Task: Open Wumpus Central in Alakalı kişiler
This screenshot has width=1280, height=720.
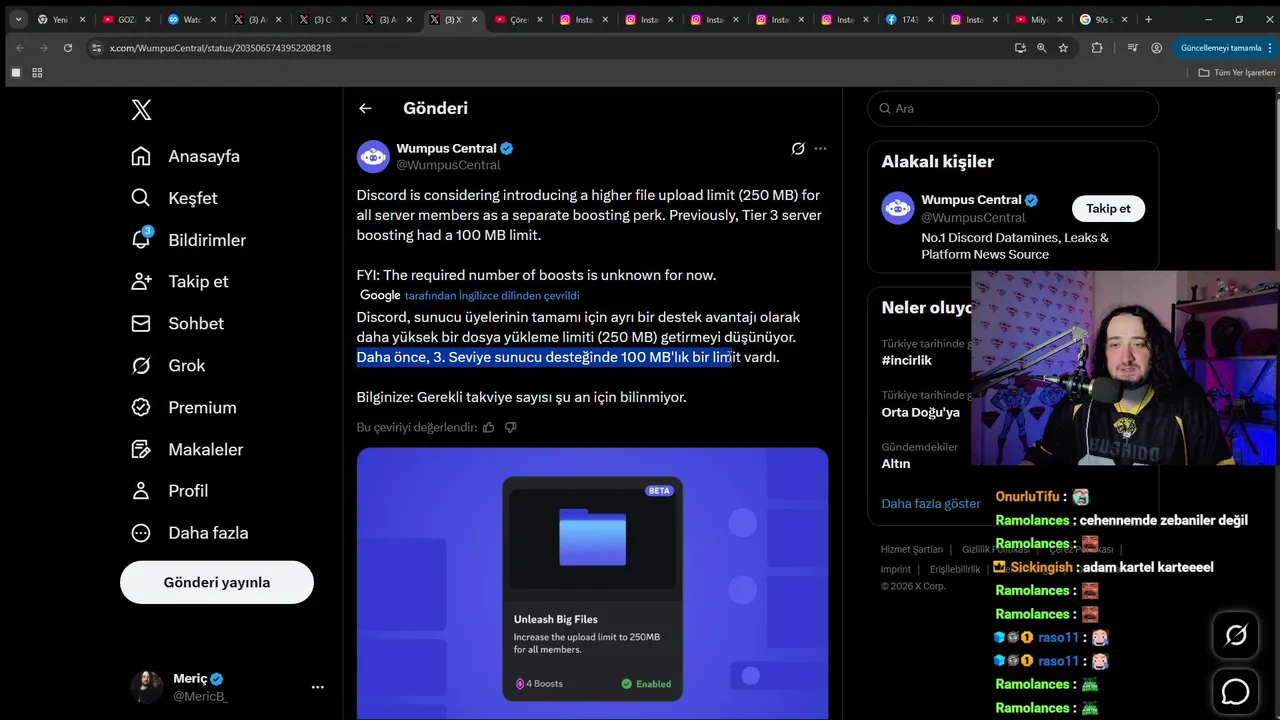Action: point(971,200)
